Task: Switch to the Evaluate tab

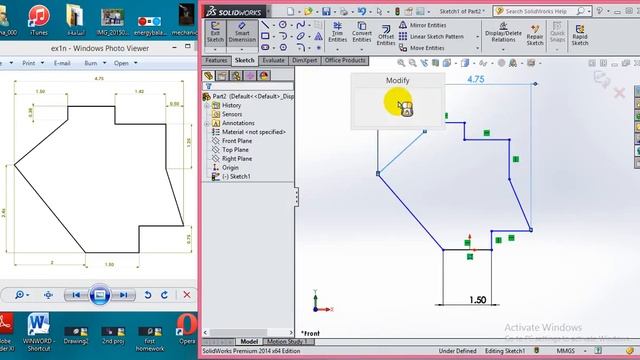Action: (273, 60)
